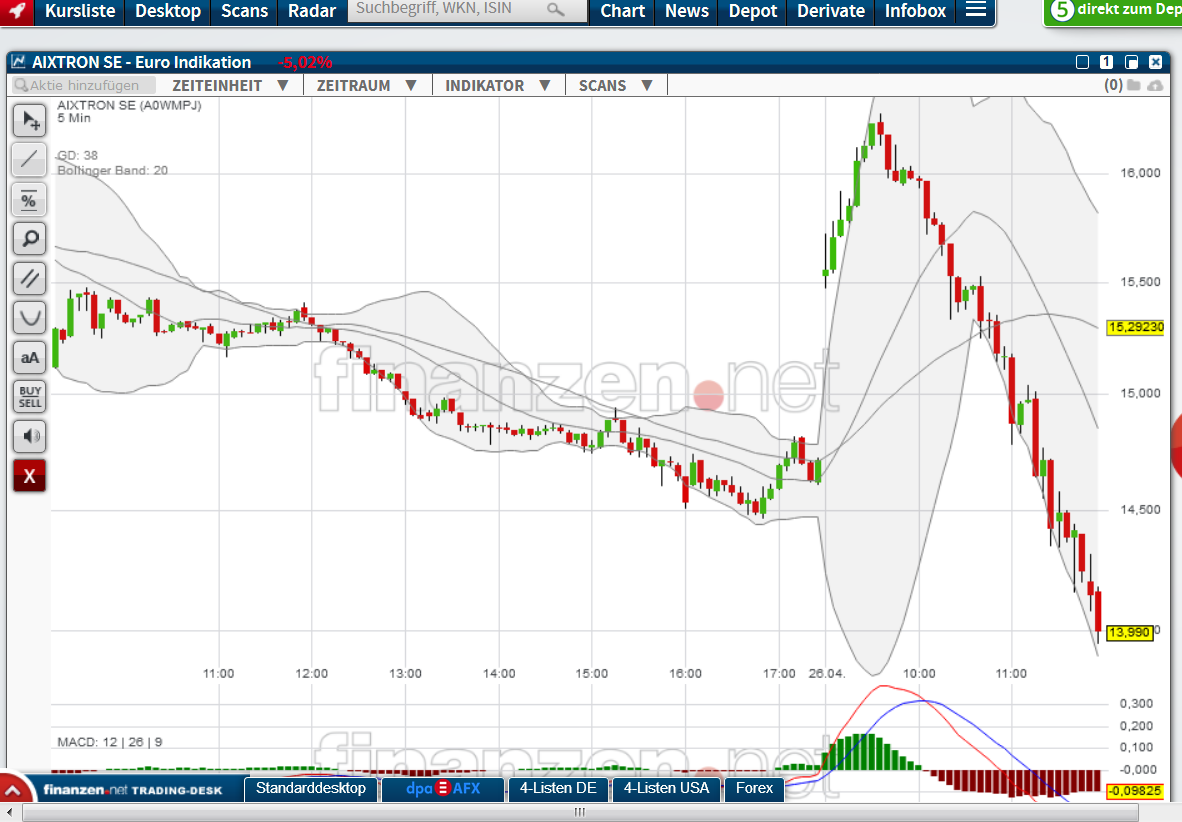
Task: Click the 26.04. date axis label
Action: point(827,673)
